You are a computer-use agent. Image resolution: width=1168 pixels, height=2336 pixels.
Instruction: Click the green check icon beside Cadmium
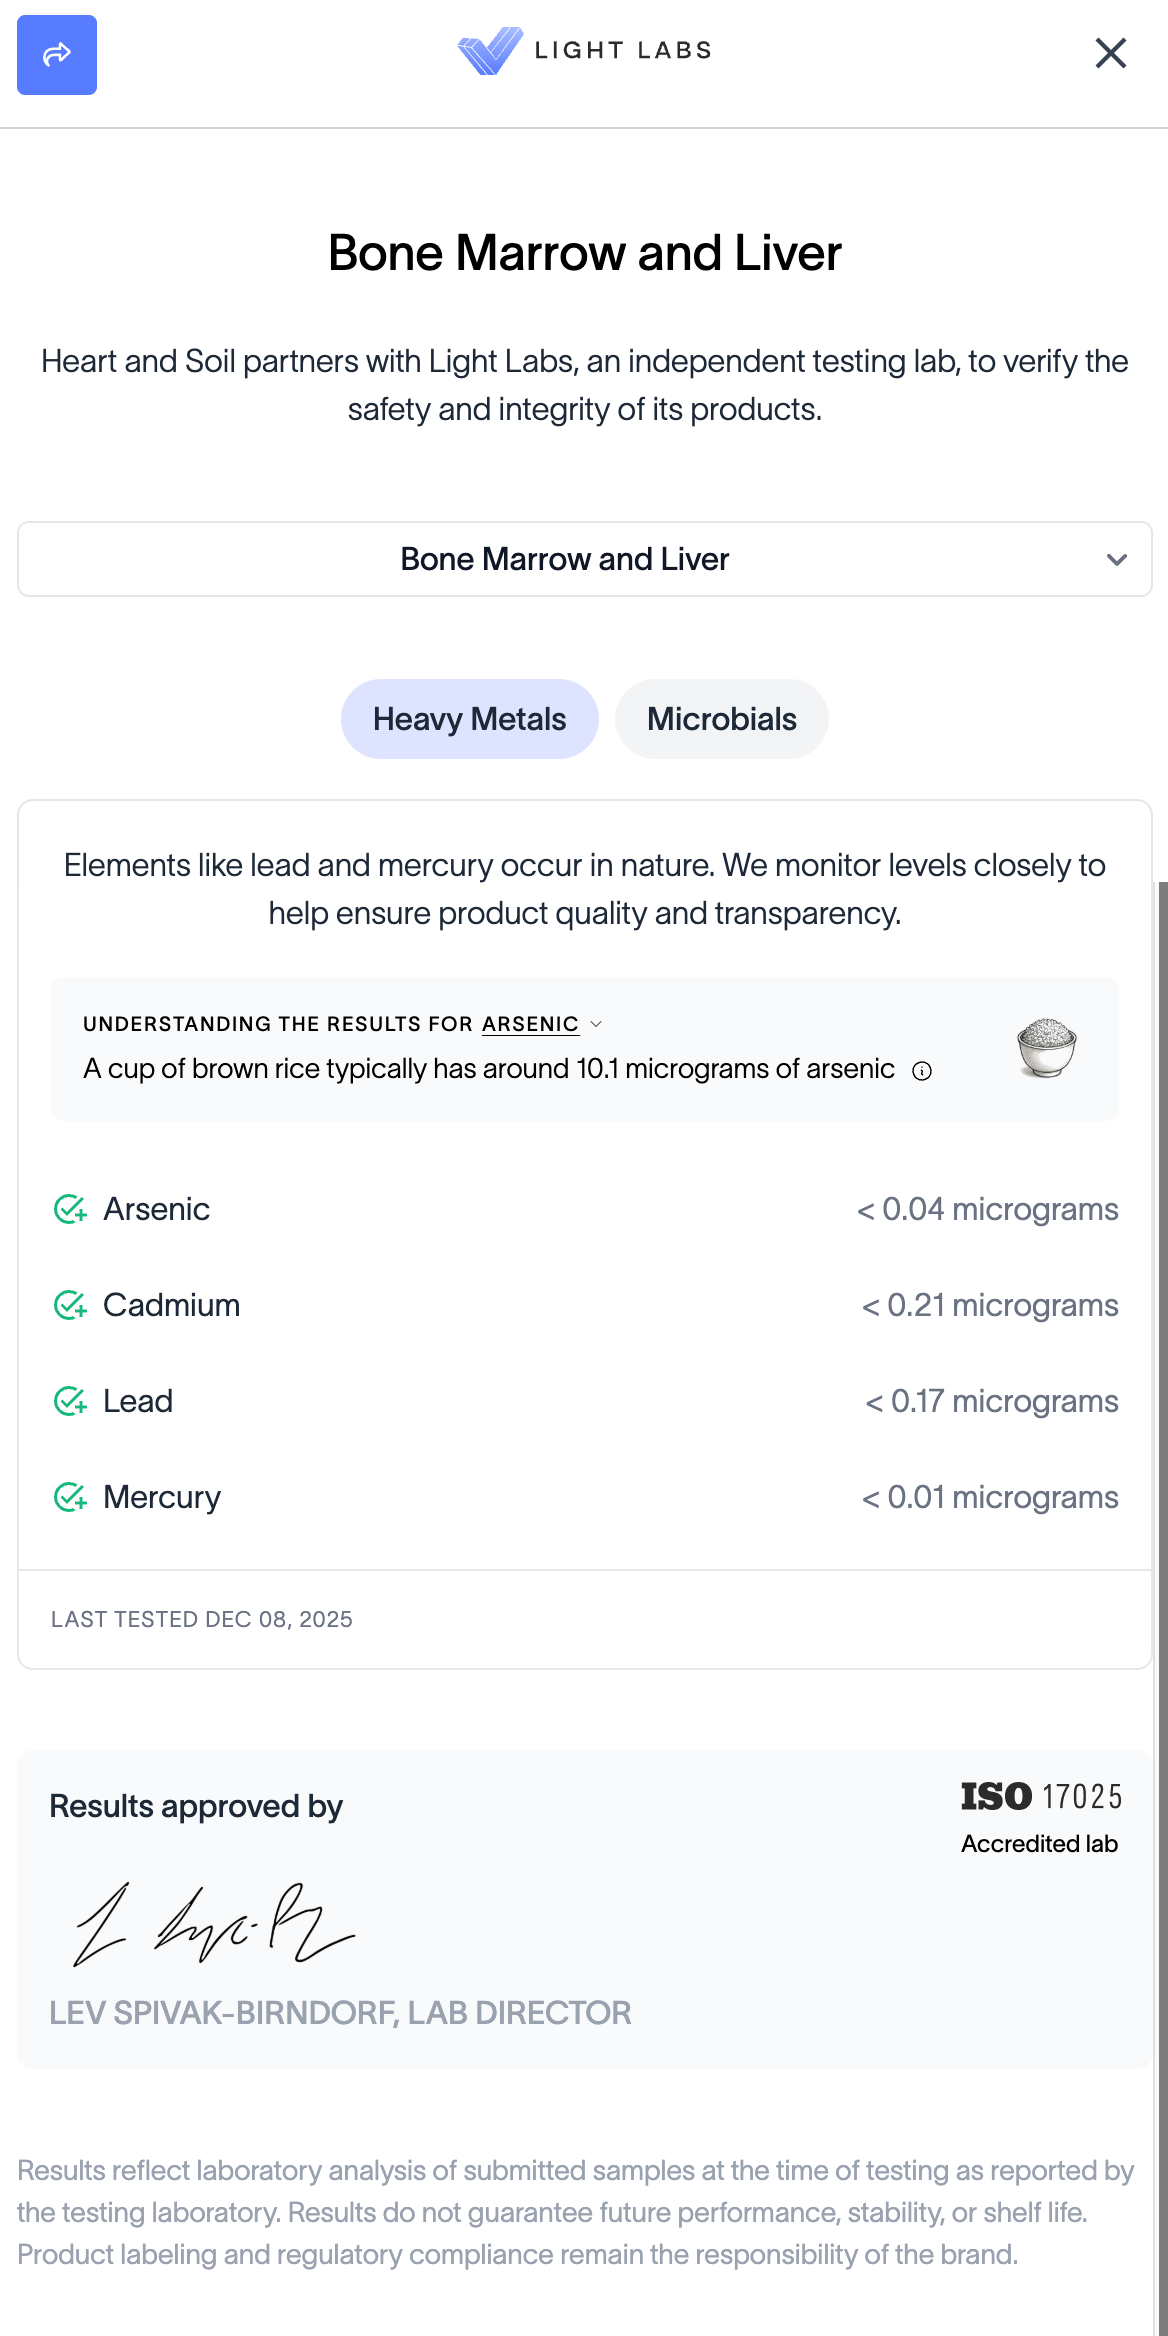pos(70,1306)
